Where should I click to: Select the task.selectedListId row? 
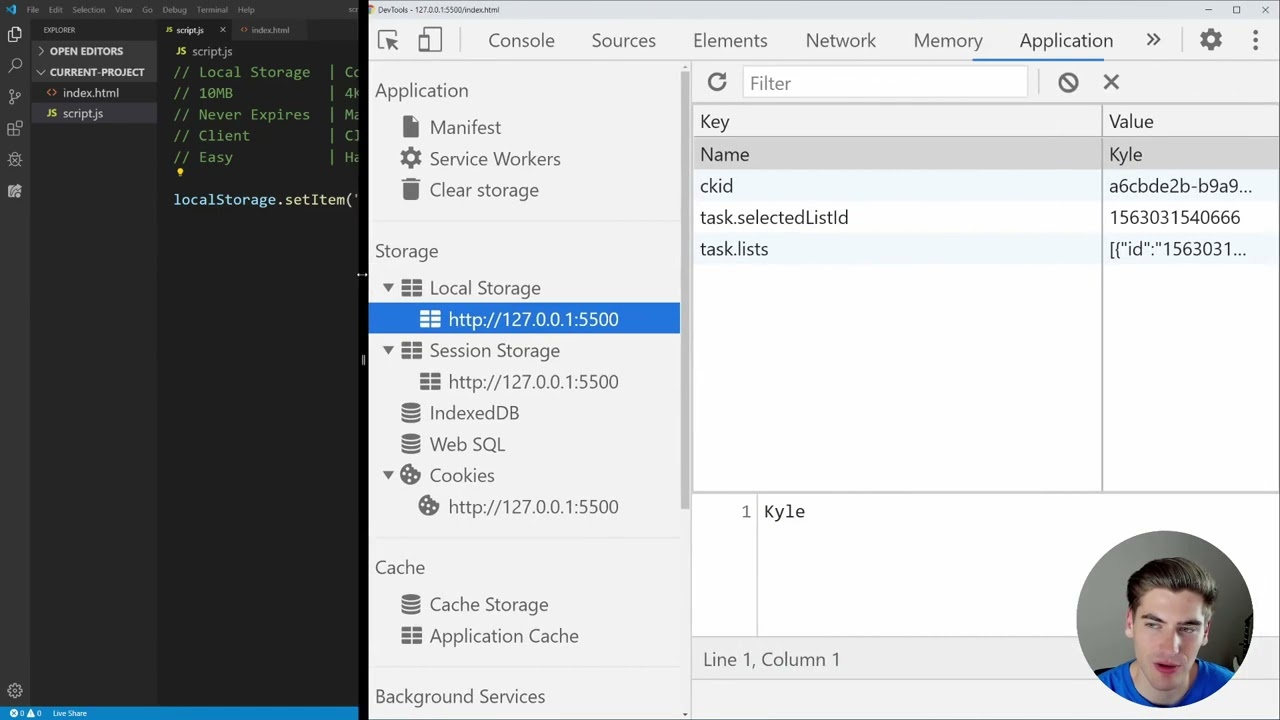click(774, 217)
